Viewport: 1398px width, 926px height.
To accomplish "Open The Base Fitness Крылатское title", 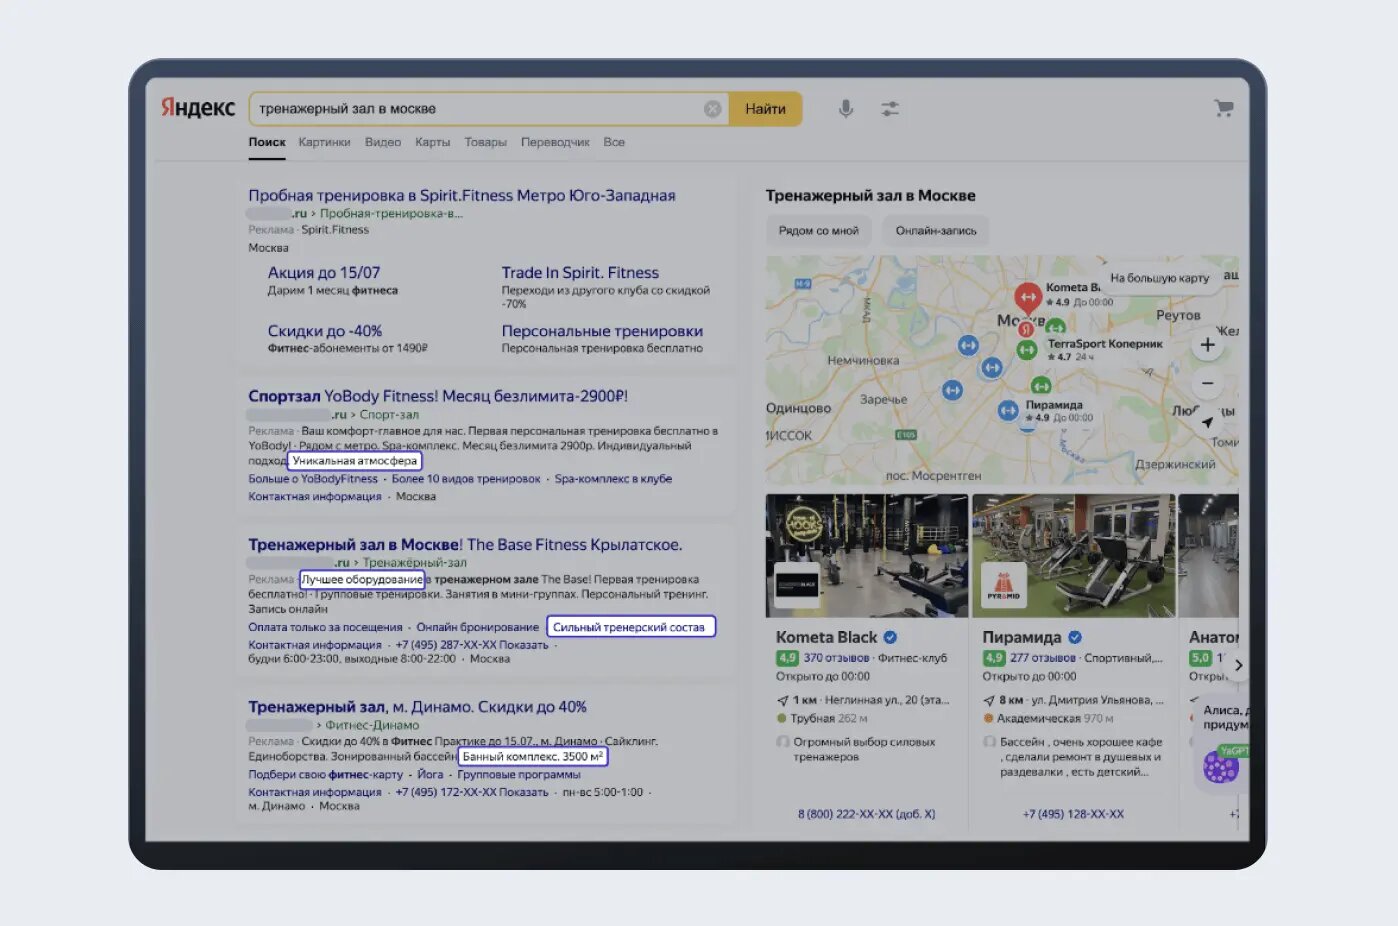I will tap(465, 545).
